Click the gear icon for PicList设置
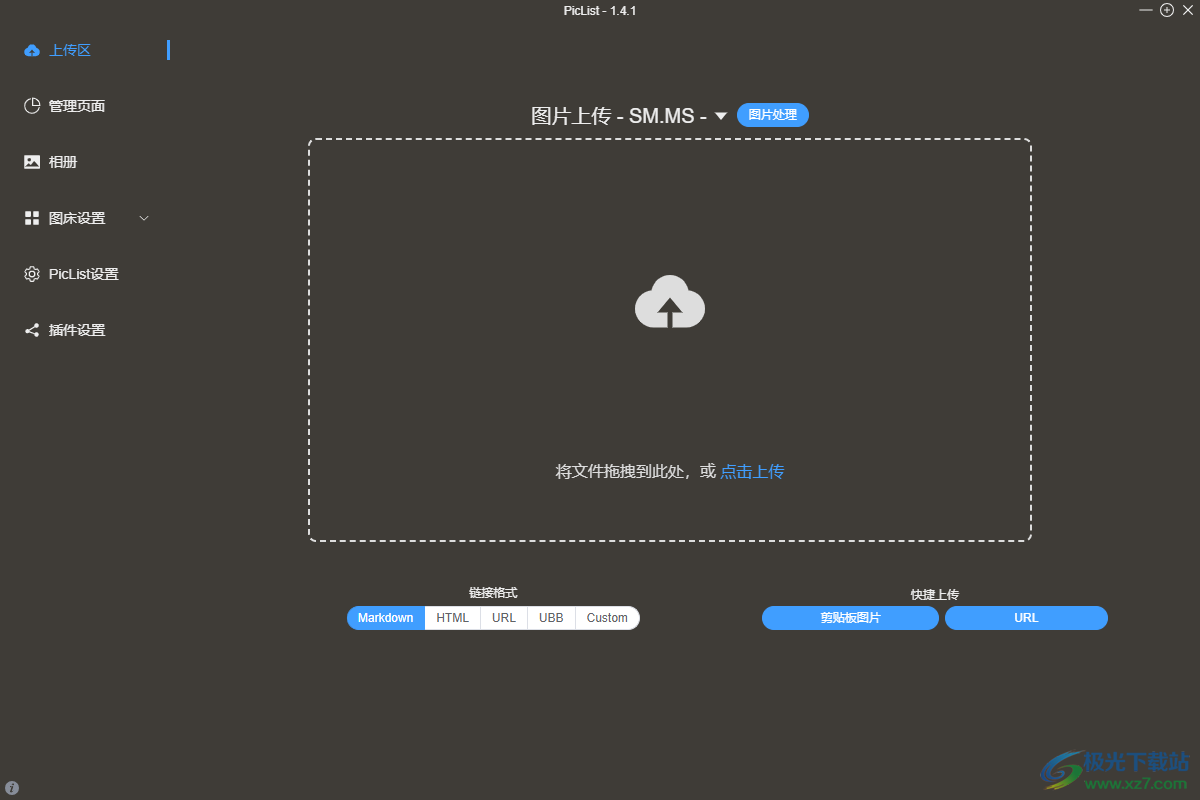The height and width of the screenshot is (800, 1200). 32,274
